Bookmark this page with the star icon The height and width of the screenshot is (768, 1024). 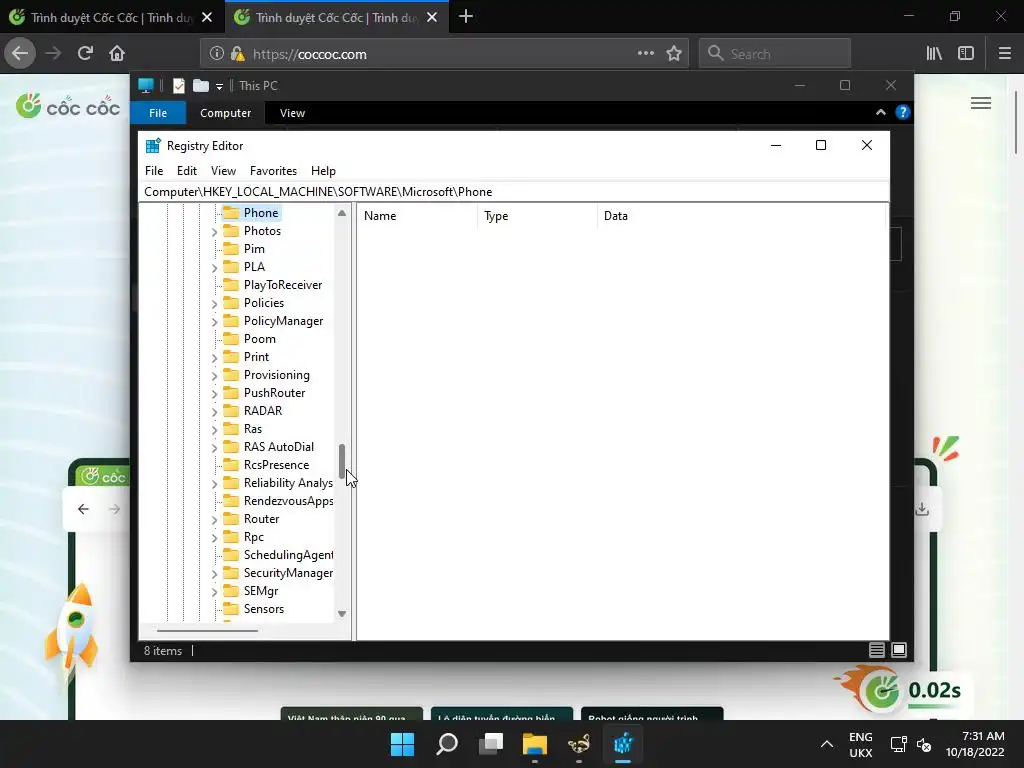674,54
